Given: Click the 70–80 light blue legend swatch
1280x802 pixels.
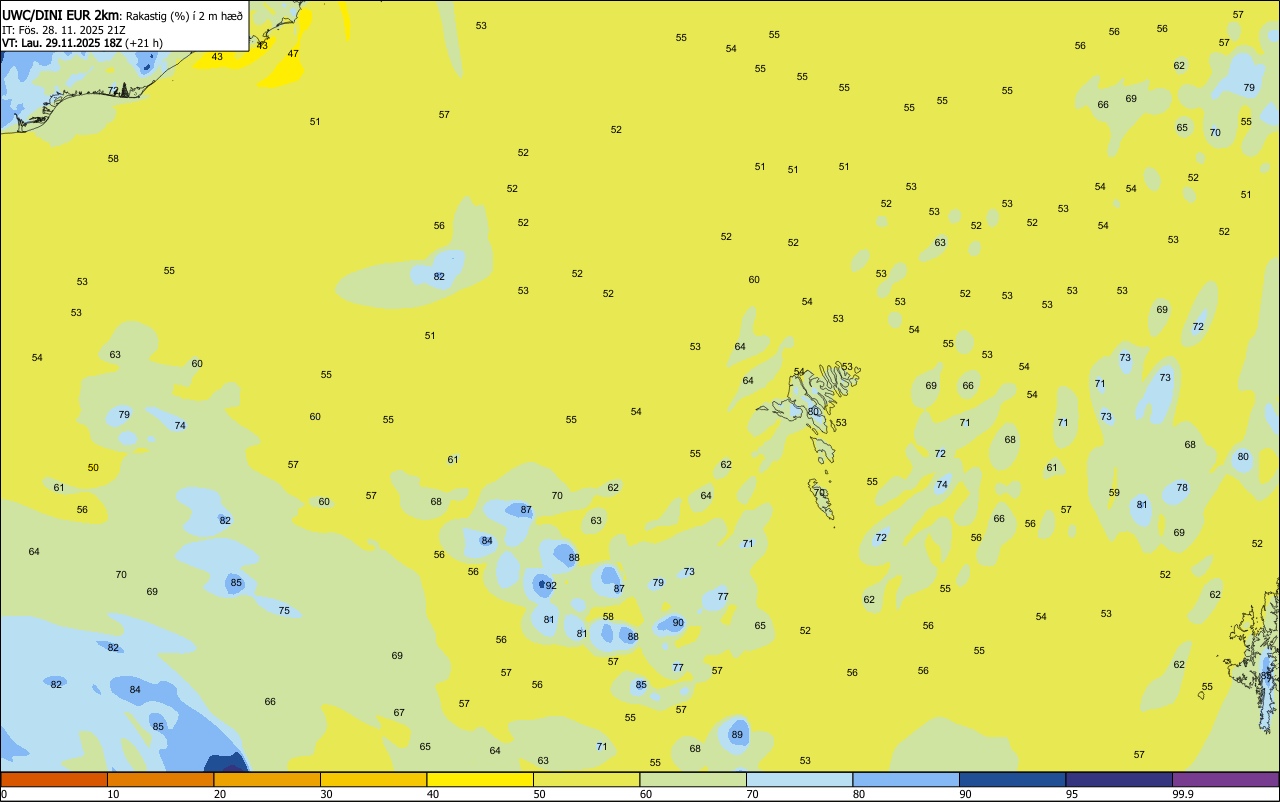Looking at the screenshot, I should pyautogui.click(x=799, y=779).
